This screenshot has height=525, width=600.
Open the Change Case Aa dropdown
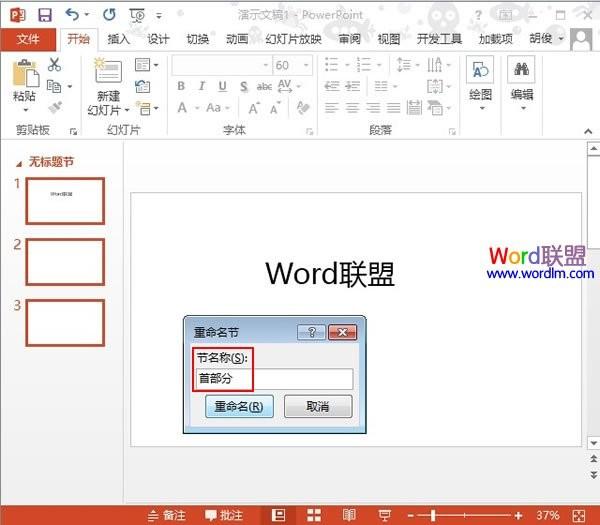(217, 108)
